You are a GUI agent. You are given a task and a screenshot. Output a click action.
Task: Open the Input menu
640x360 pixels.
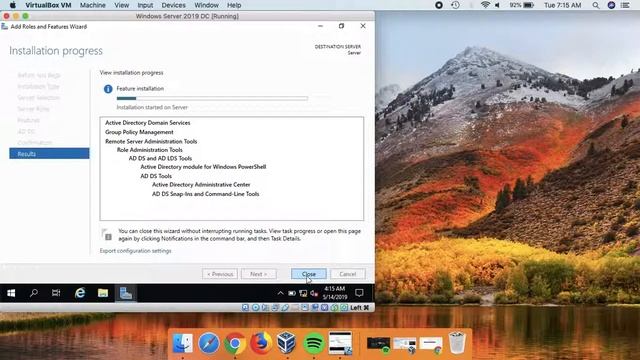(x=145, y=5)
